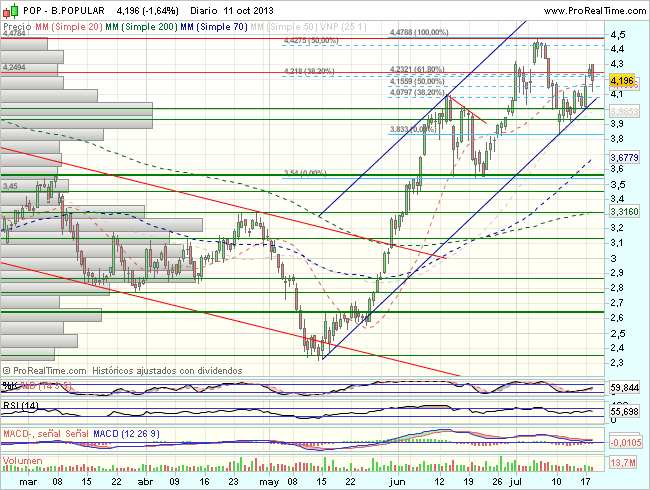Click the 3,45 level label on volume profile
650x490 pixels.
(10, 187)
